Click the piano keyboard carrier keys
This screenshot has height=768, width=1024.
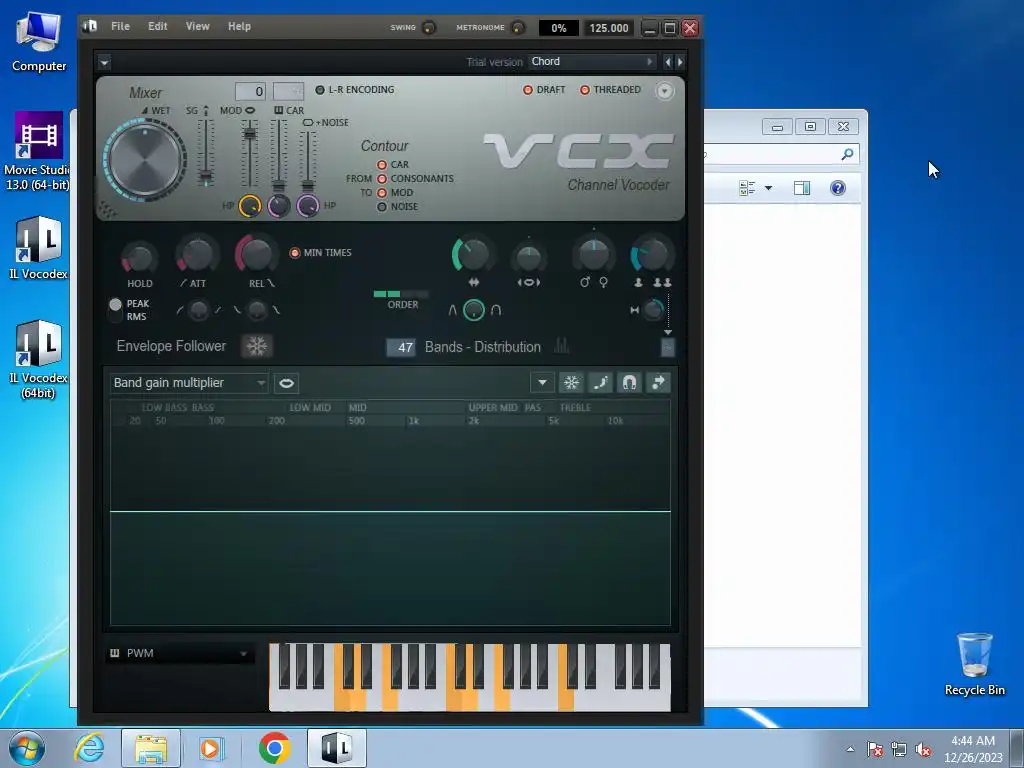coord(470,677)
